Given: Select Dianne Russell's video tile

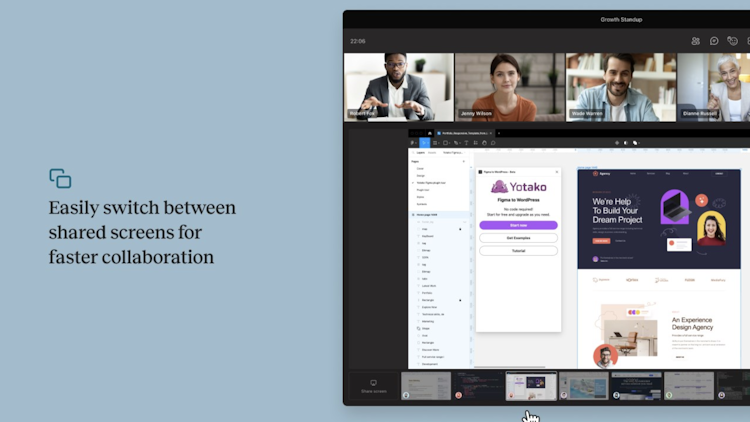Looking at the screenshot, I should click(714, 87).
